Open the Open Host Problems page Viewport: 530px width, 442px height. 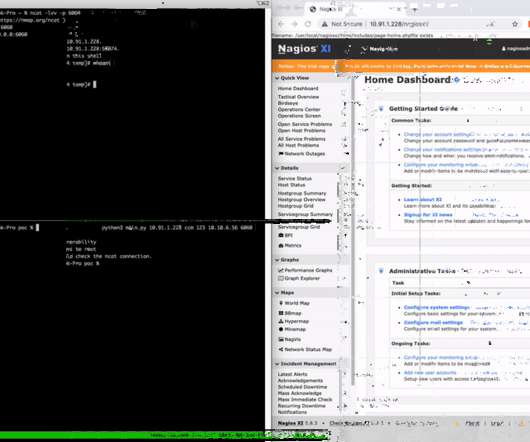tap(301, 130)
